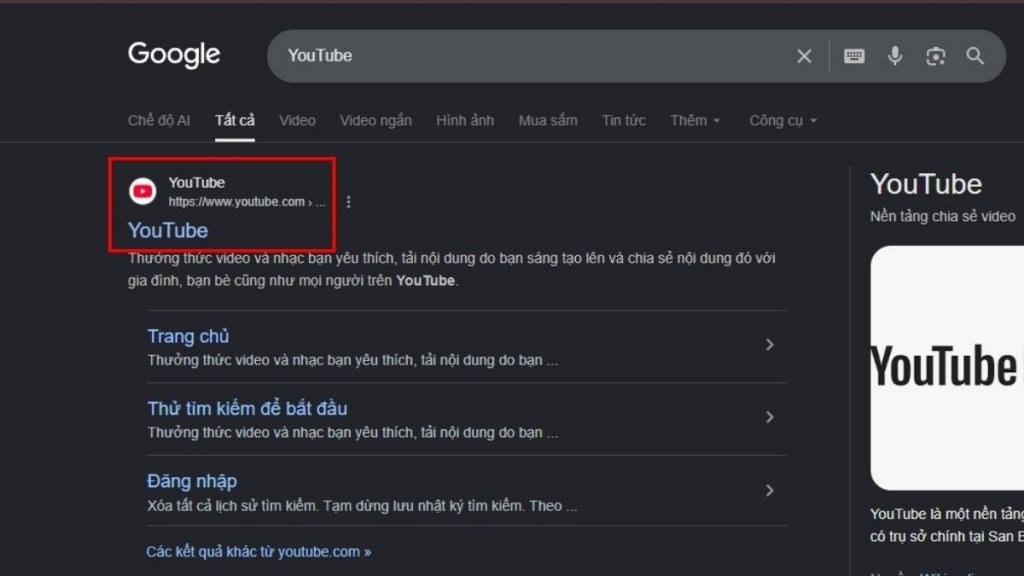Click the YouTube logo image in knowledge panel
1024x576 pixels.
[x=947, y=368]
